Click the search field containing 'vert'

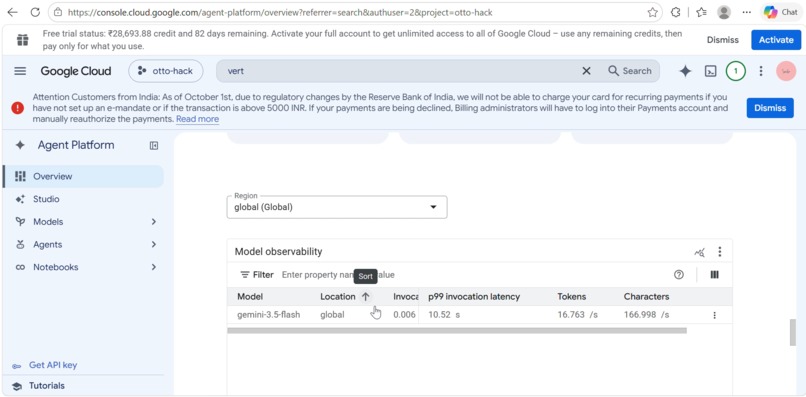click(401, 71)
